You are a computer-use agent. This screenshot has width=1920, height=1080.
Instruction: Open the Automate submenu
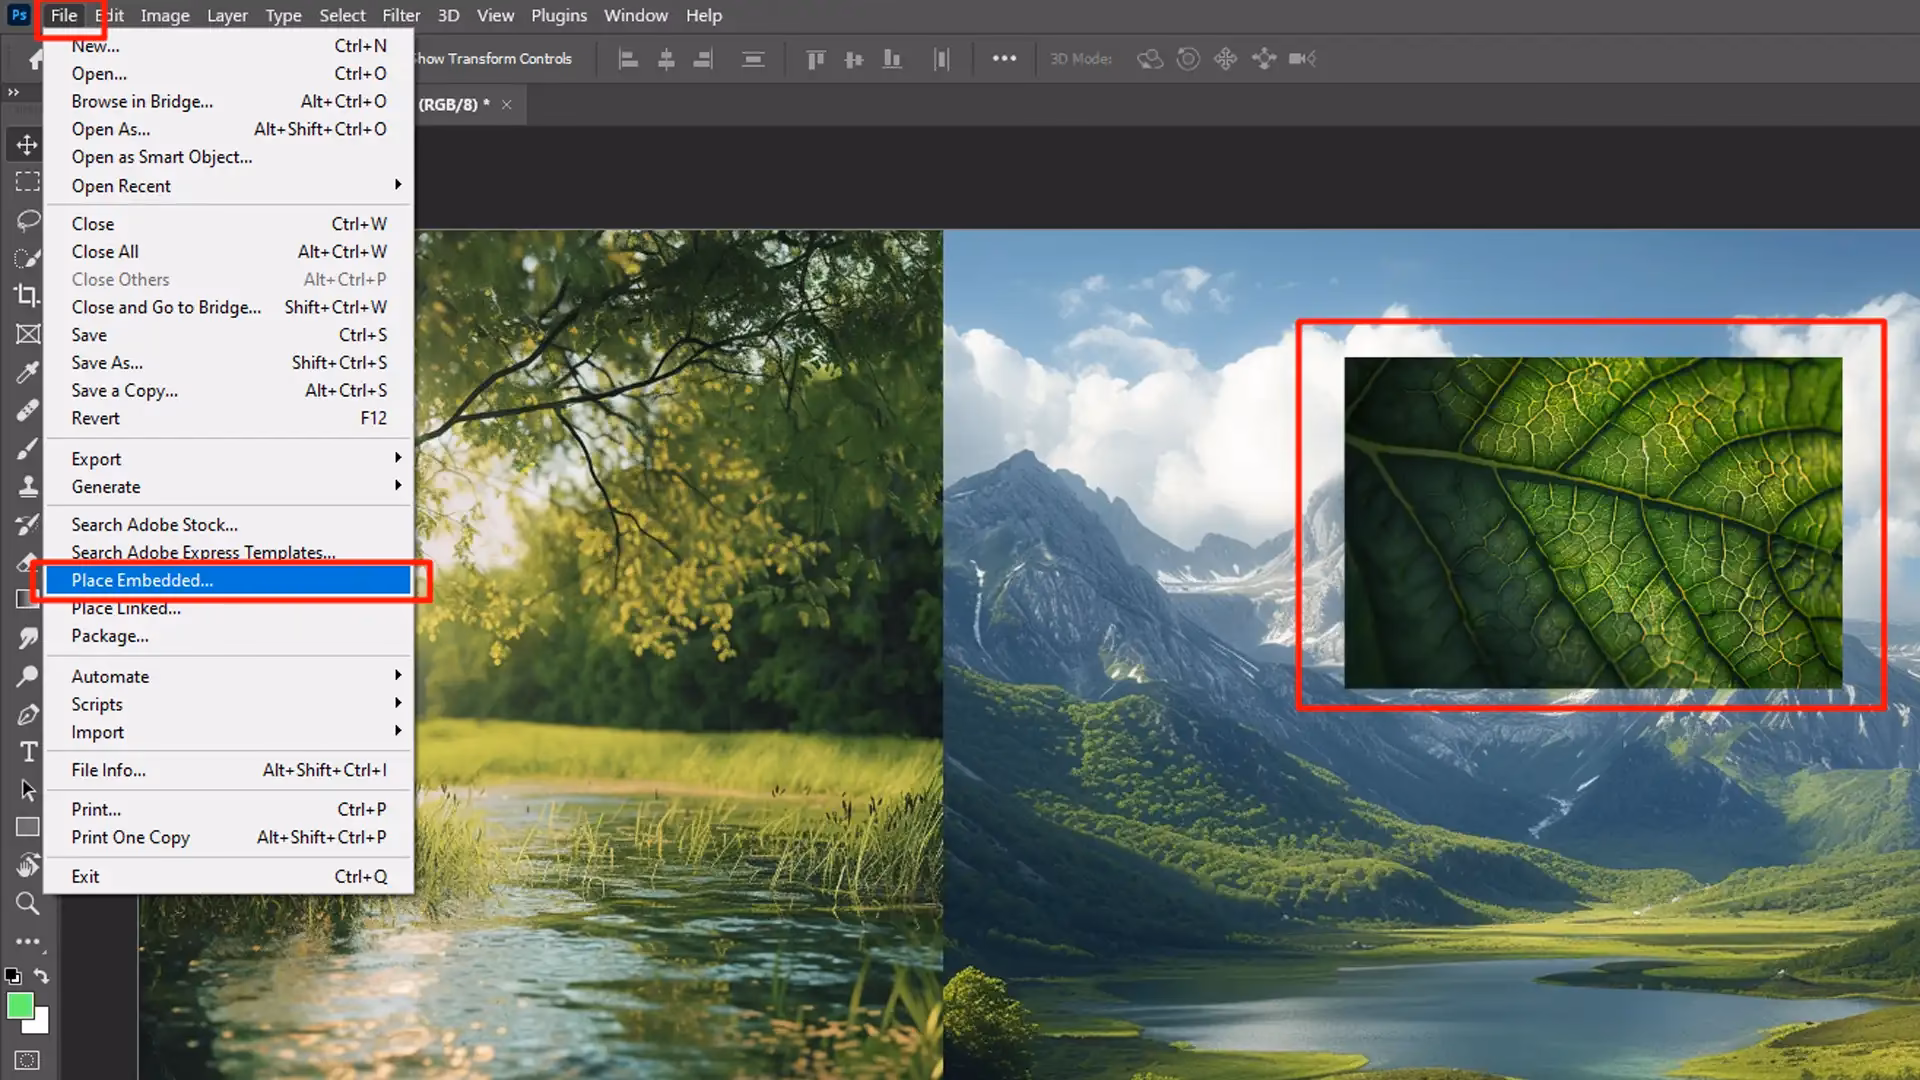coord(110,676)
